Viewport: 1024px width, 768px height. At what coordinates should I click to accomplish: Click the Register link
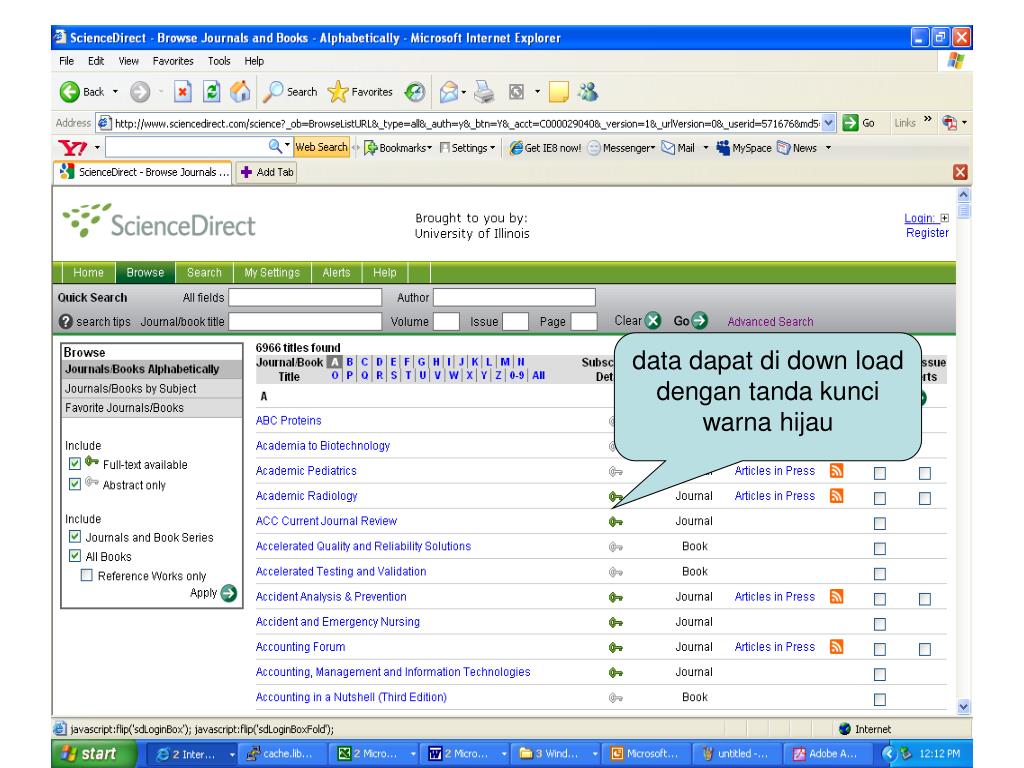click(927, 233)
